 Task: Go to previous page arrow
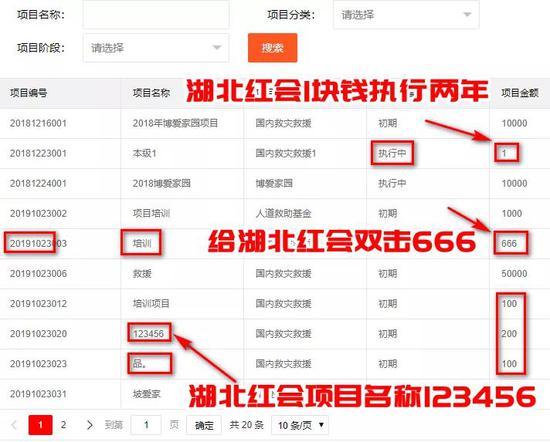[x=14, y=425]
